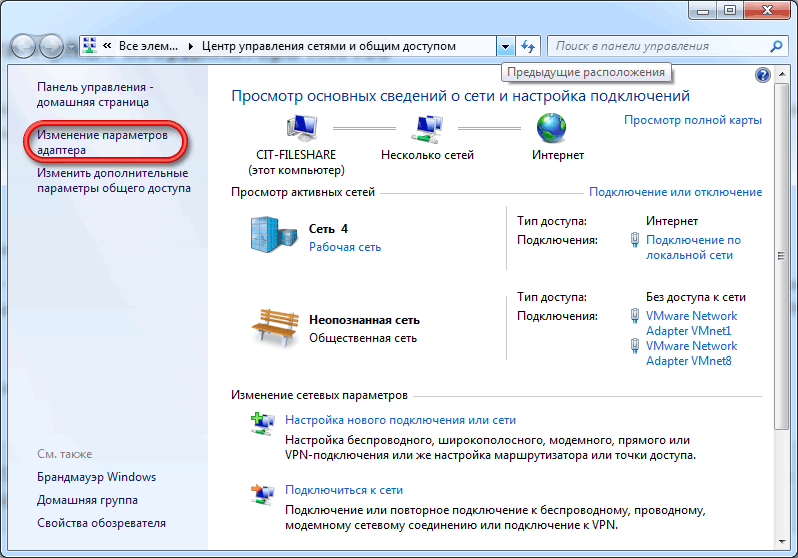Click the refresh button beside address bar

point(528,46)
